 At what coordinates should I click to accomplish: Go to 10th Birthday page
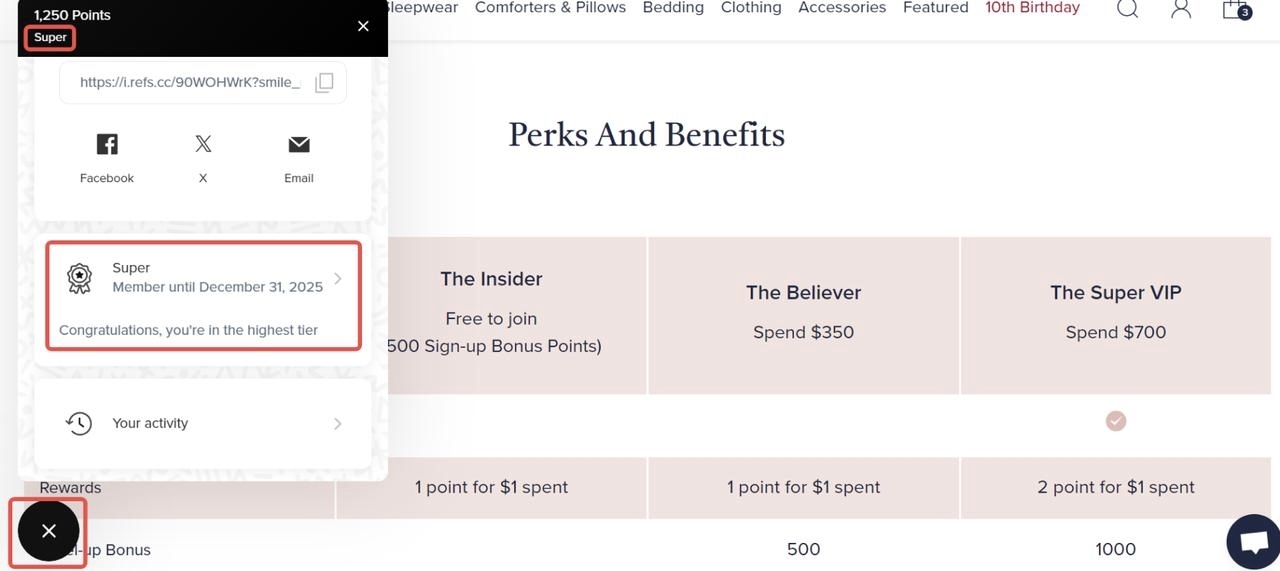click(1032, 8)
